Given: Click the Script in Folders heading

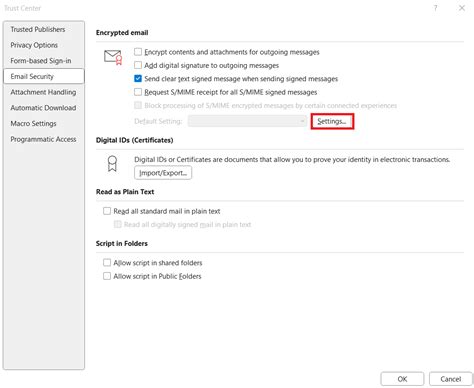Looking at the screenshot, I should click(x=122, y=243).
